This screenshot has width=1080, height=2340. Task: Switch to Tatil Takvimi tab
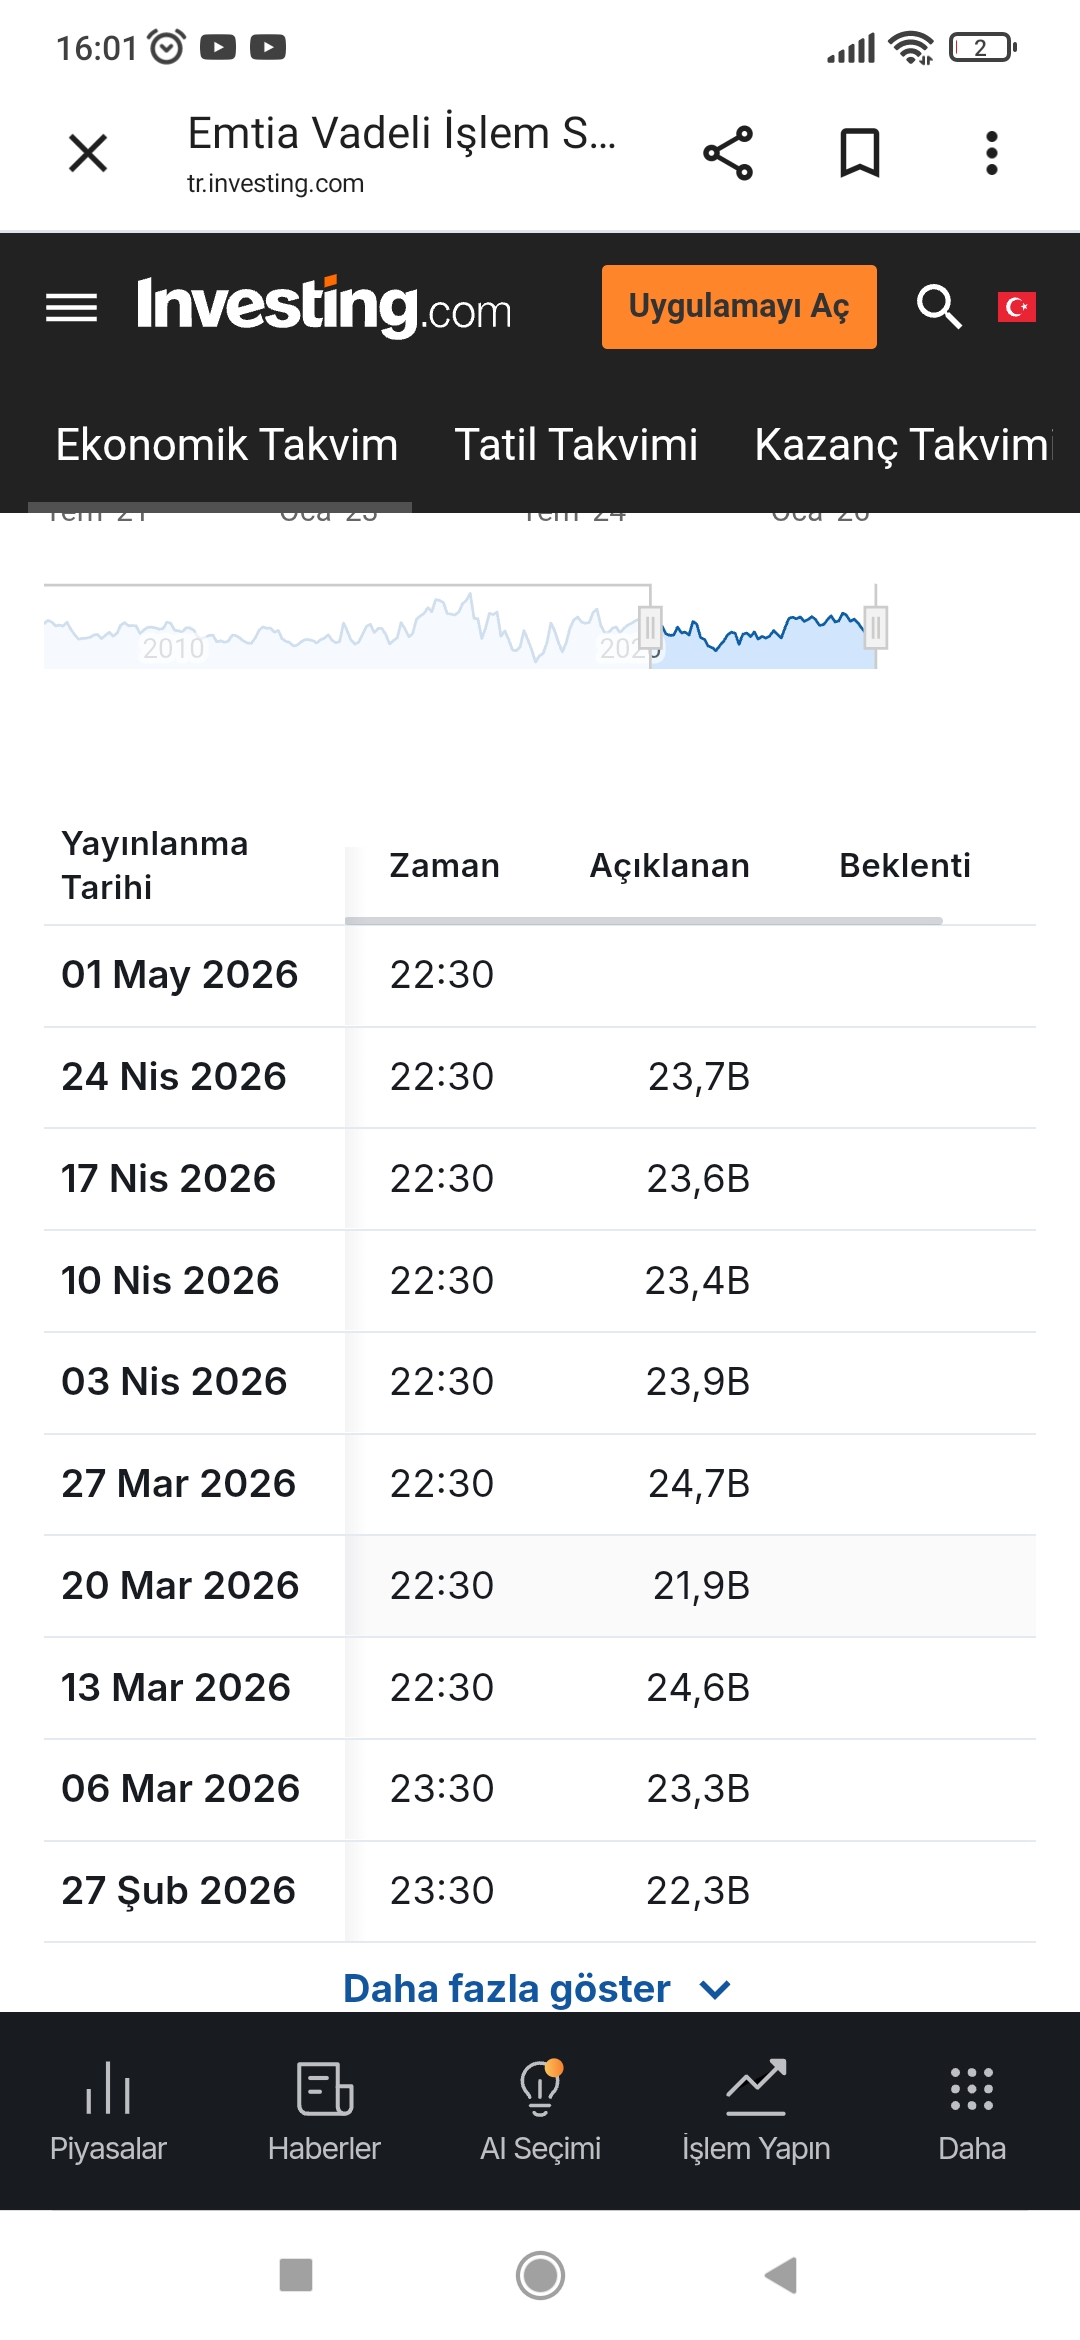coord(576,445)
